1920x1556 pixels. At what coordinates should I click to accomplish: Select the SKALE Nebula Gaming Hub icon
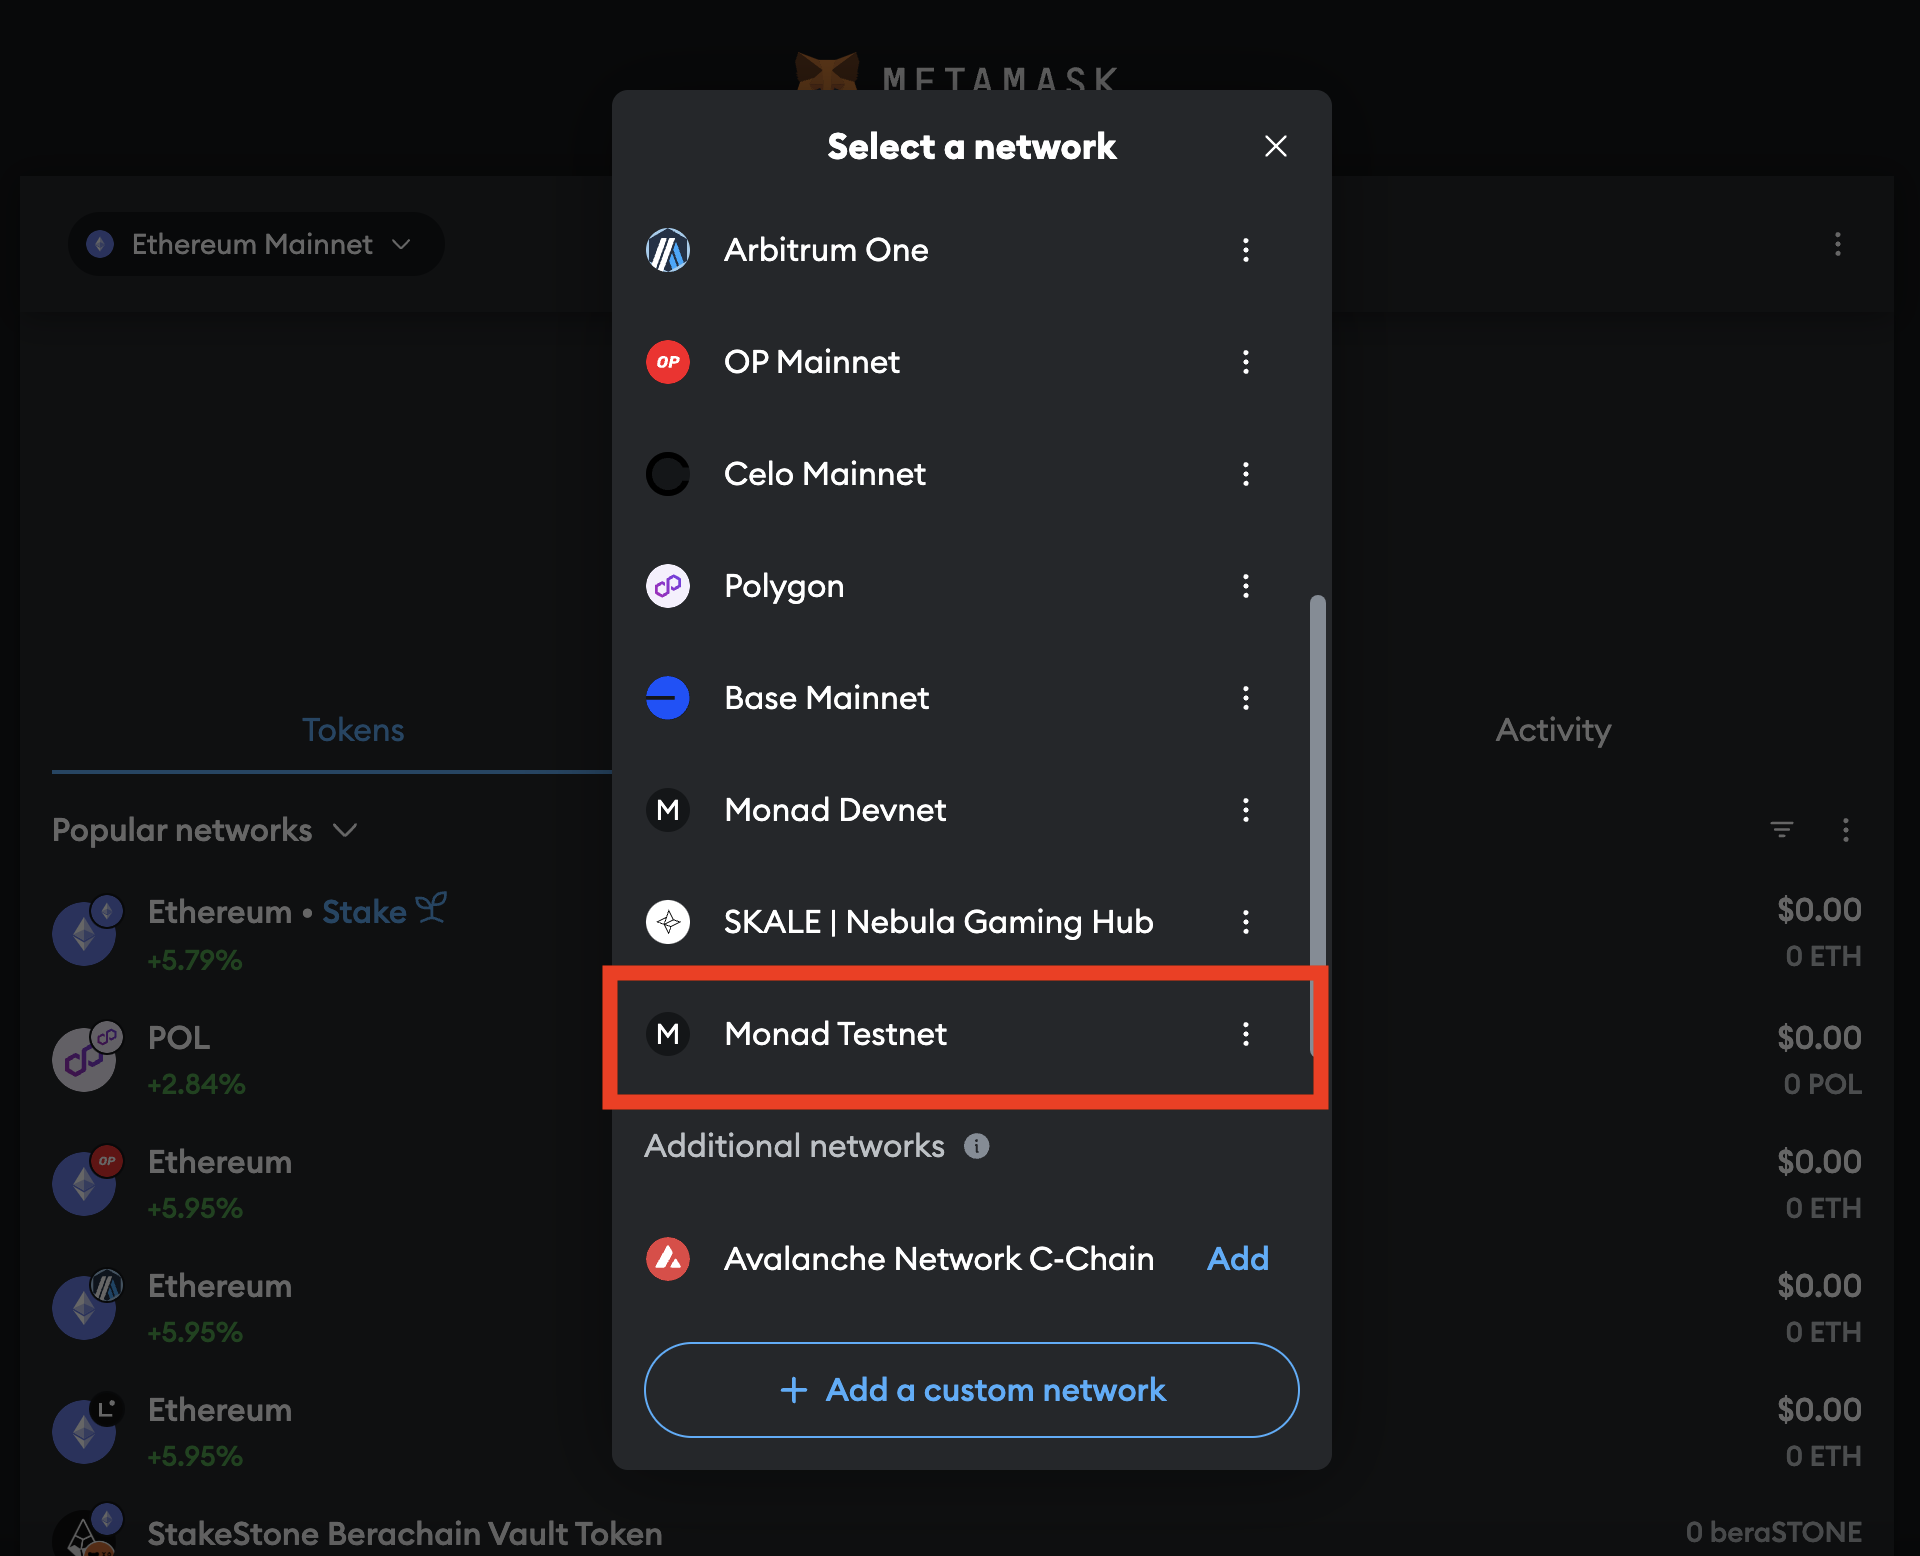(x=668, y=922)
